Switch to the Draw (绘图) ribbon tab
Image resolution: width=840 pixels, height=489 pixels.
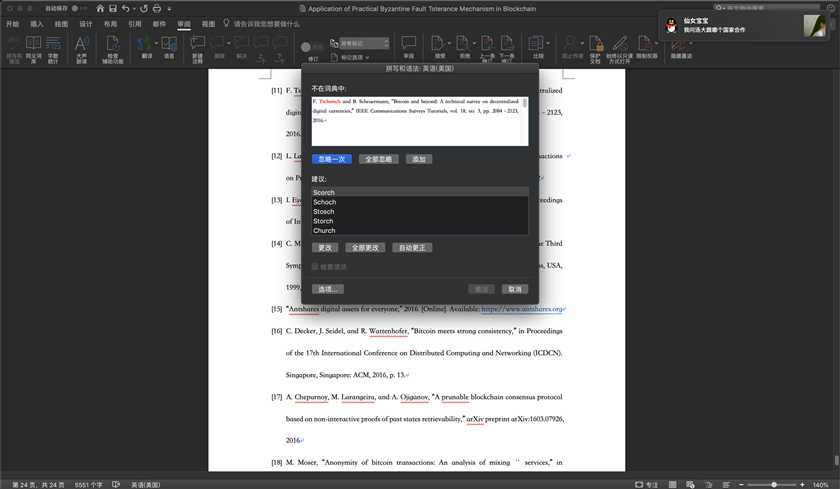click(x=61, y=24)
